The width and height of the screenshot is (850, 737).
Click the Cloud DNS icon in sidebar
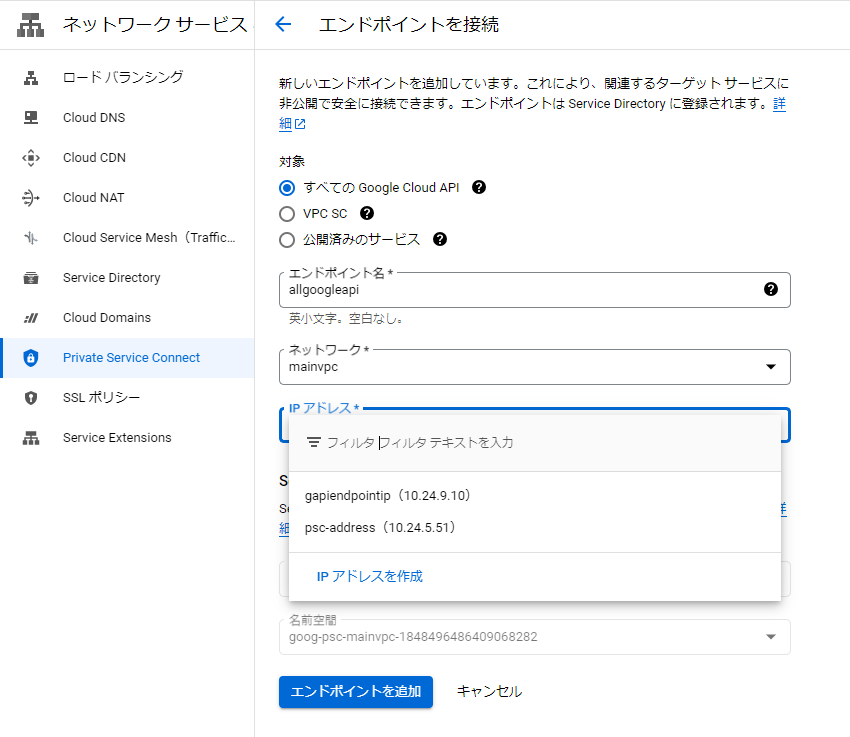point(31,118)
